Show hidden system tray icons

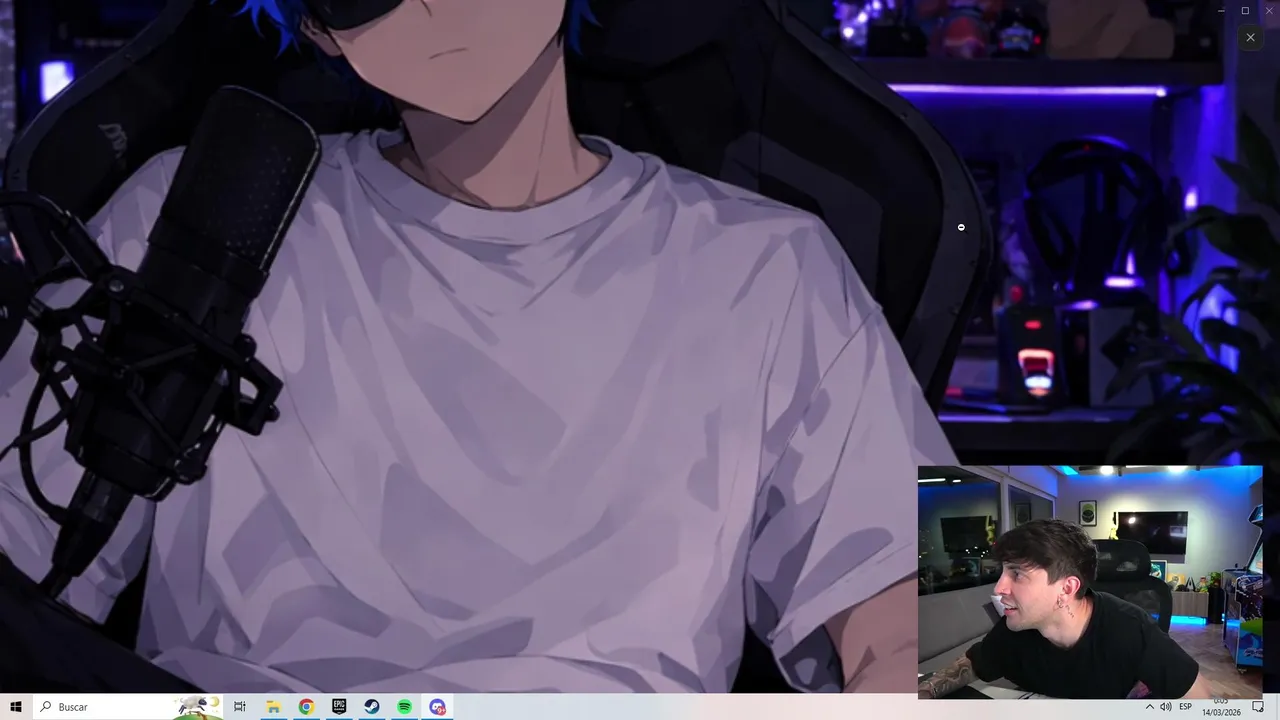coord(1149,707)
